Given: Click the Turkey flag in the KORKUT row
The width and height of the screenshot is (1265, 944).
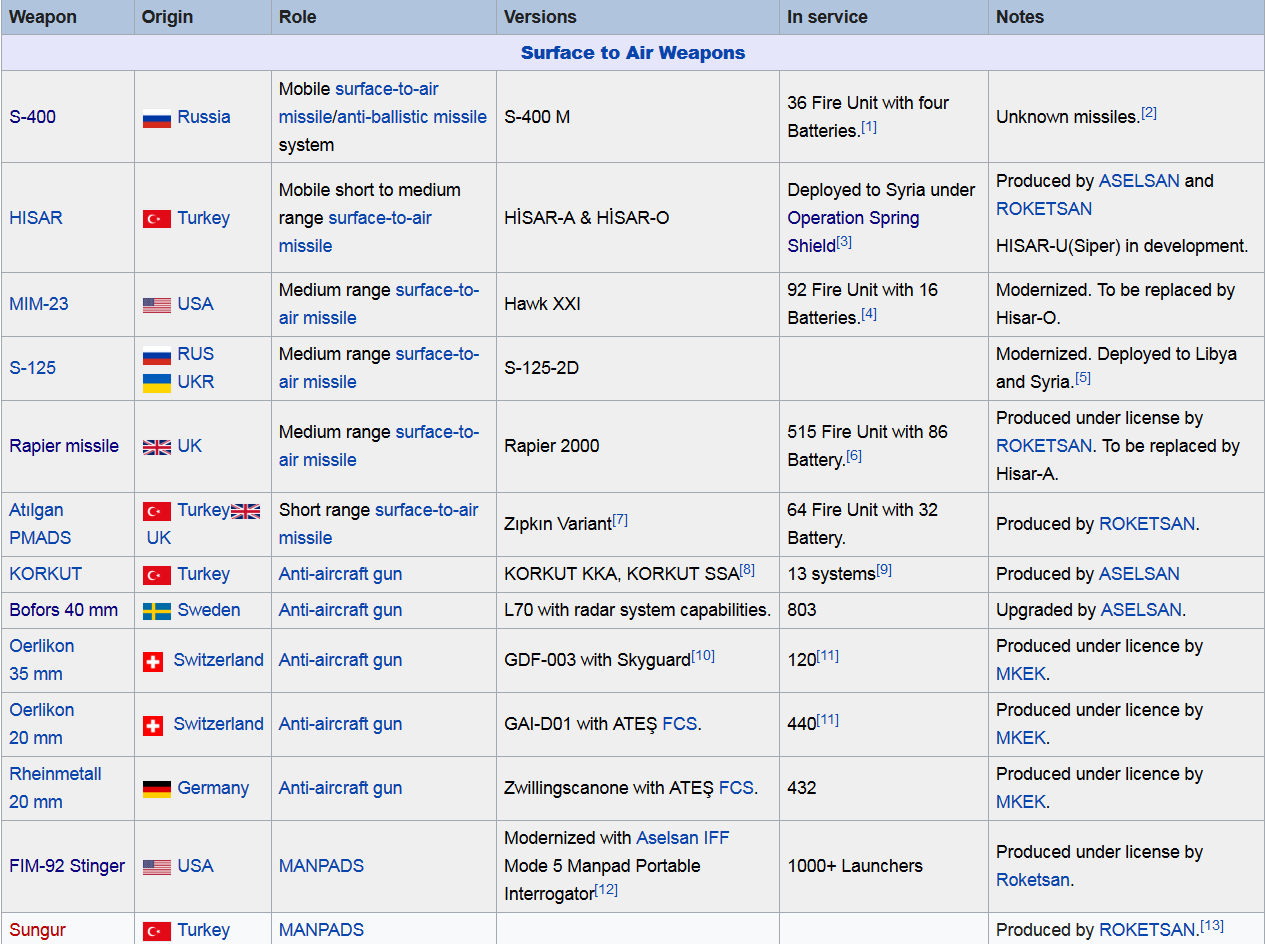Looking at the screenshot, I should [x=157, y=575].
